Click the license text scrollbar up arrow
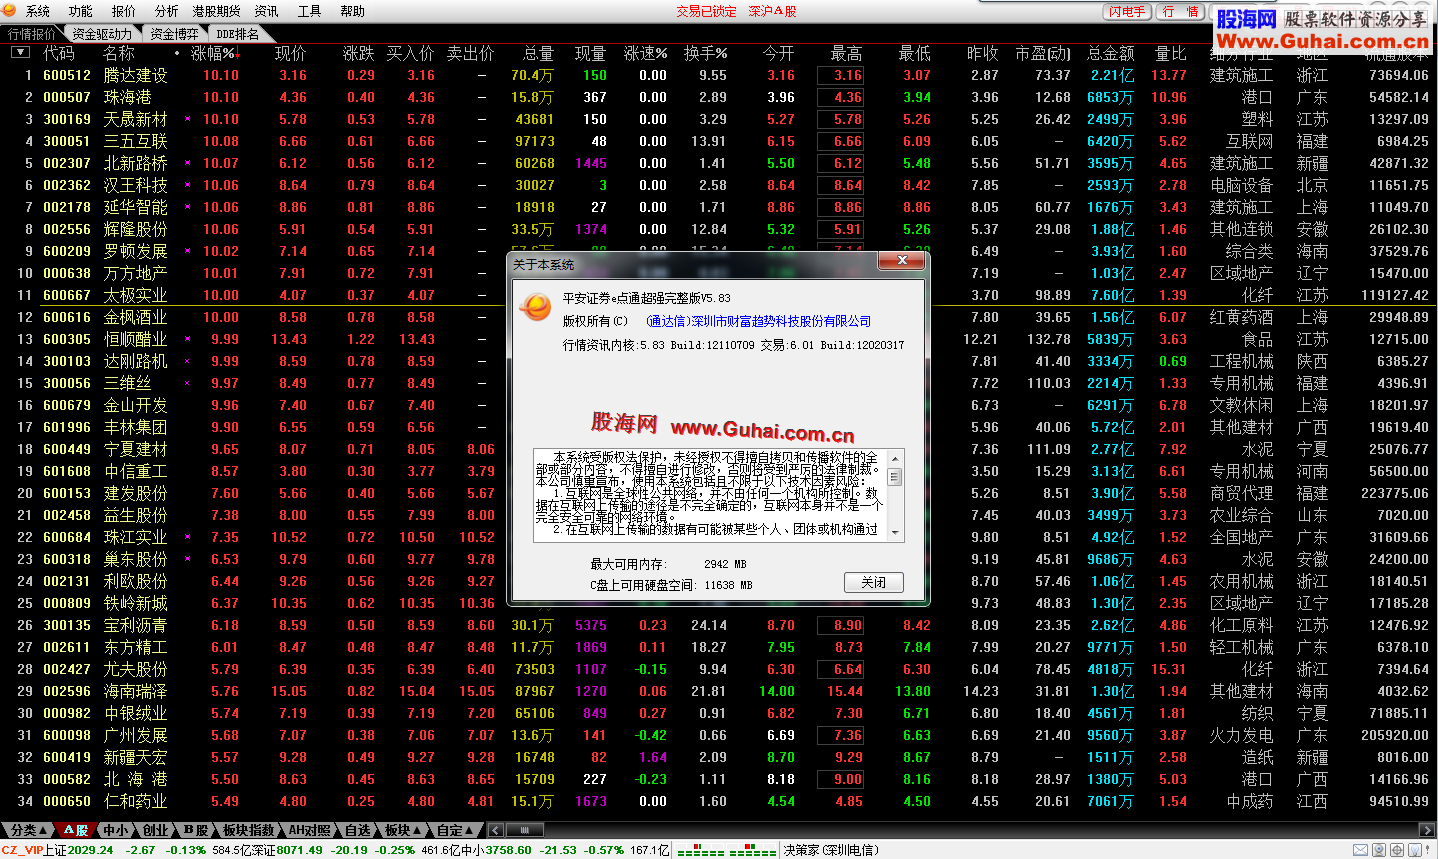 click(895, 456)
